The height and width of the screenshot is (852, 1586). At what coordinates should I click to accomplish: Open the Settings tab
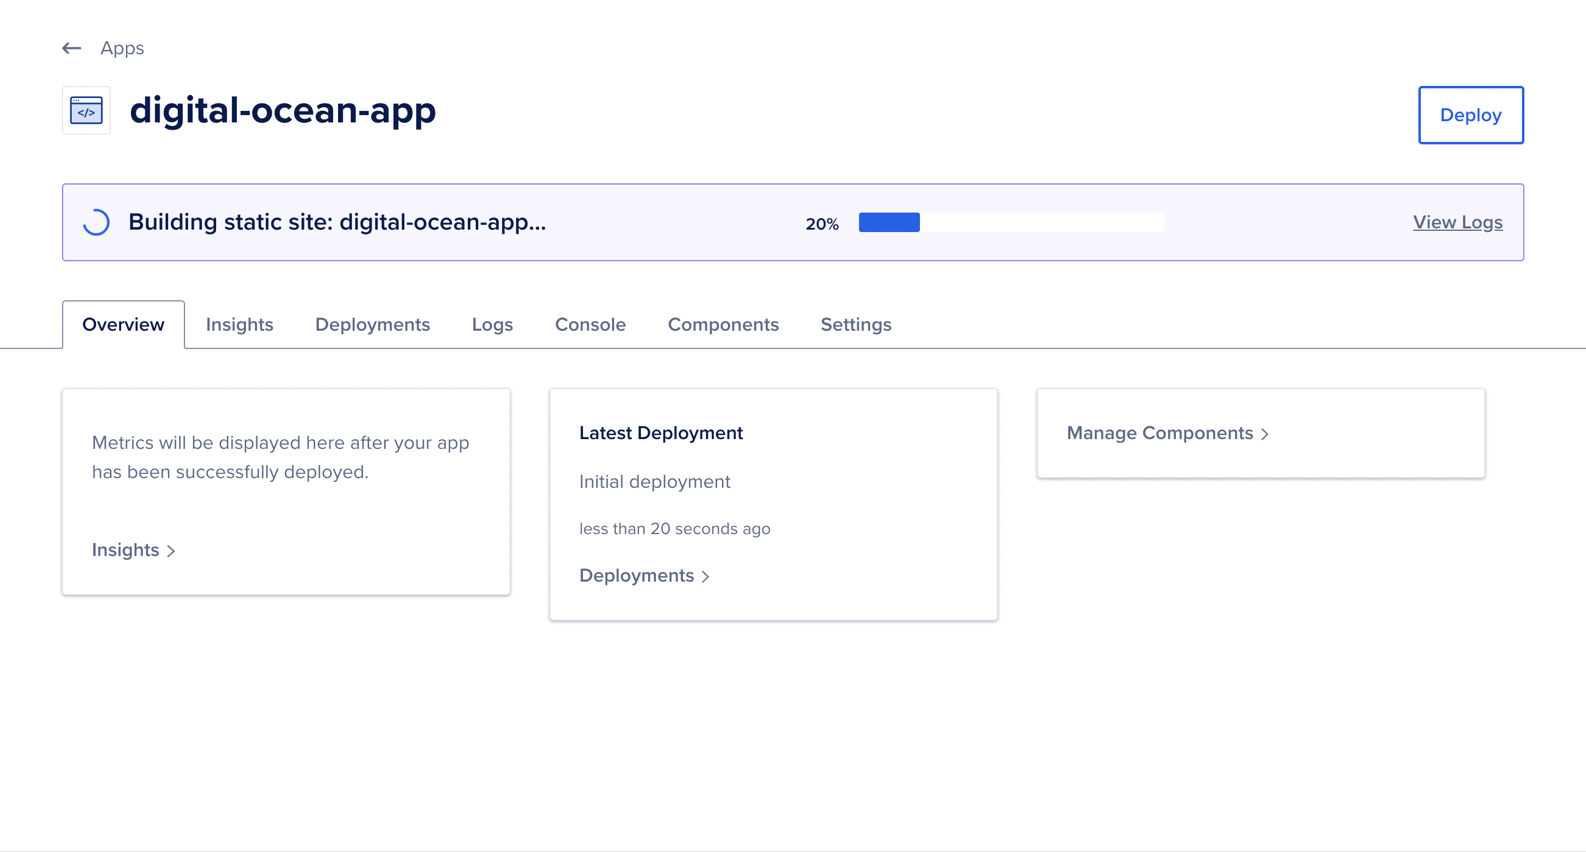click(856, 324)
